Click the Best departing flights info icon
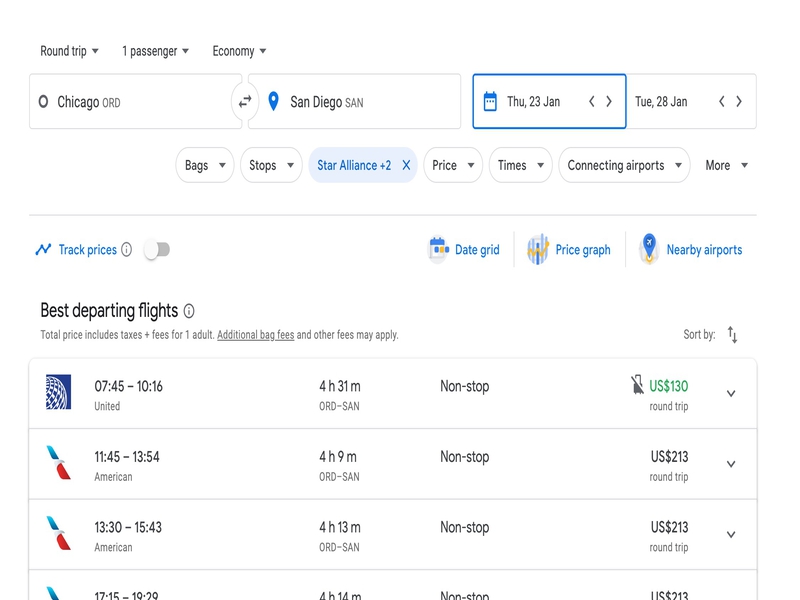 pyautogui.click(x=189, y=311)
